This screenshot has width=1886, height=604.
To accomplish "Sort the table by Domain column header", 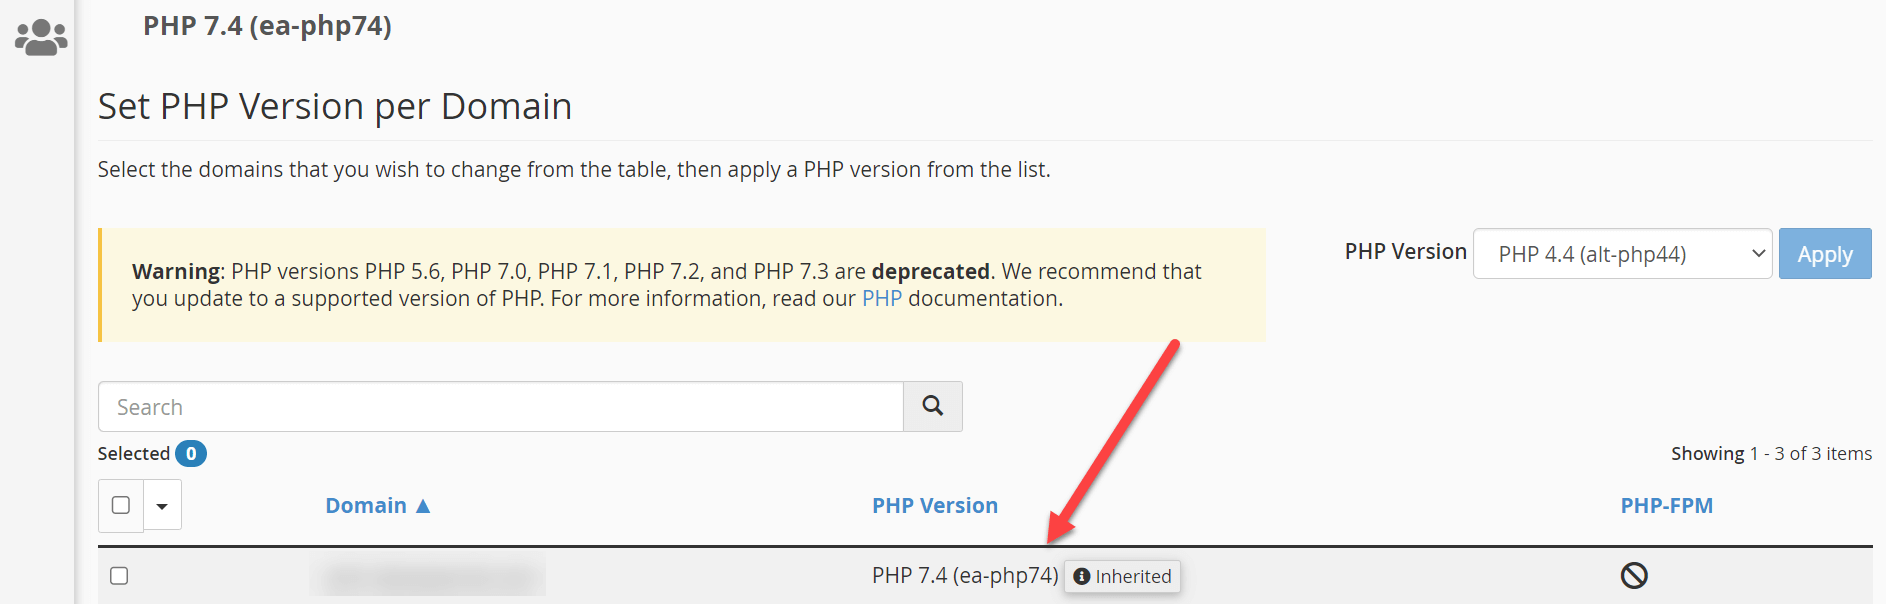I will tap(366, 506).
